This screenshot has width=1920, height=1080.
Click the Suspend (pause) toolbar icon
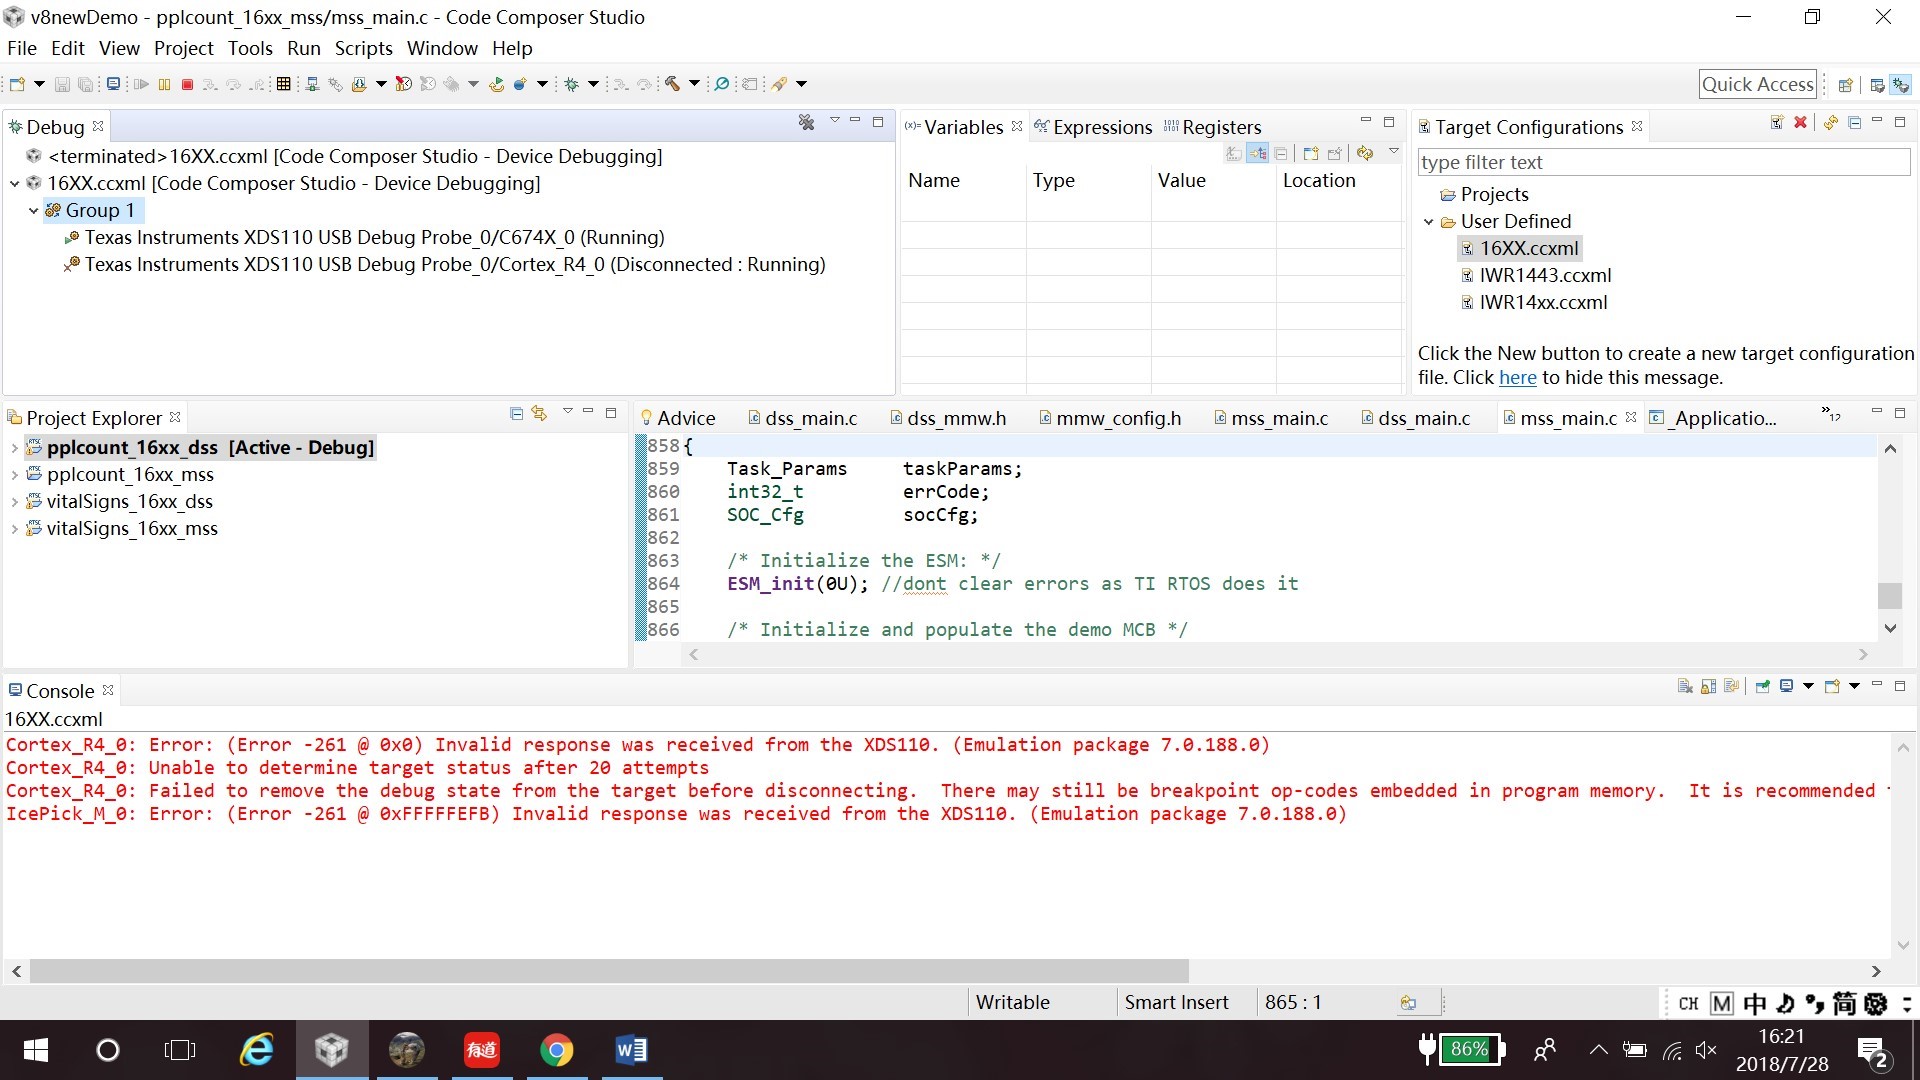point(164,85)
